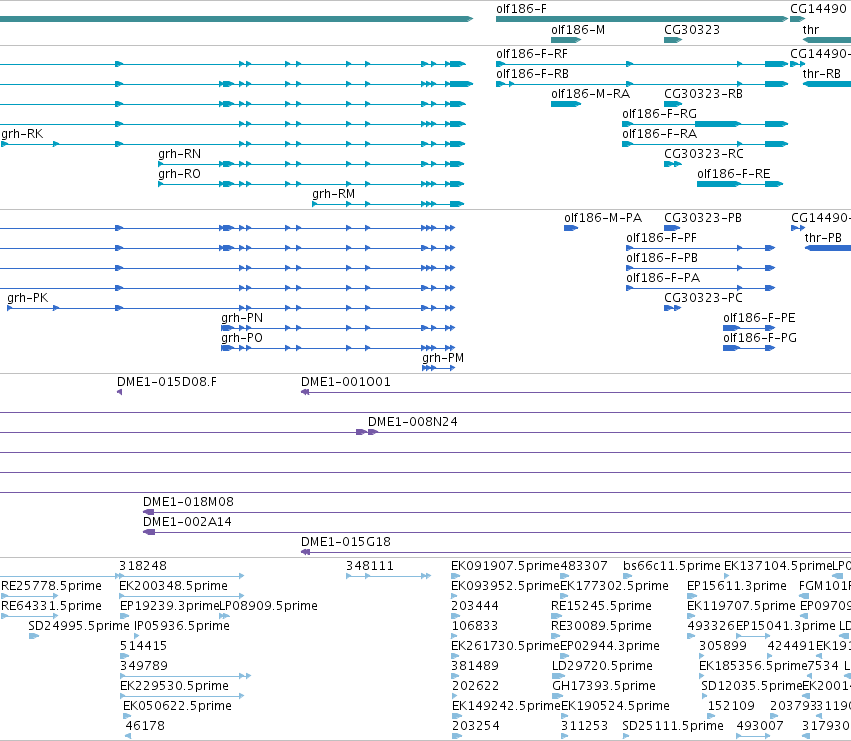Select transcript olf186-F-RG label
851x741 pixels.
659,114
